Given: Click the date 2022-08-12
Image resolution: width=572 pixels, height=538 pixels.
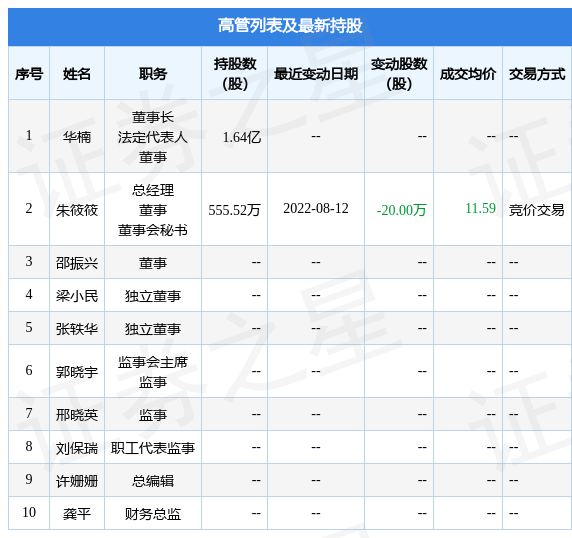Looking at the screenshot, I should pos(316,209).
